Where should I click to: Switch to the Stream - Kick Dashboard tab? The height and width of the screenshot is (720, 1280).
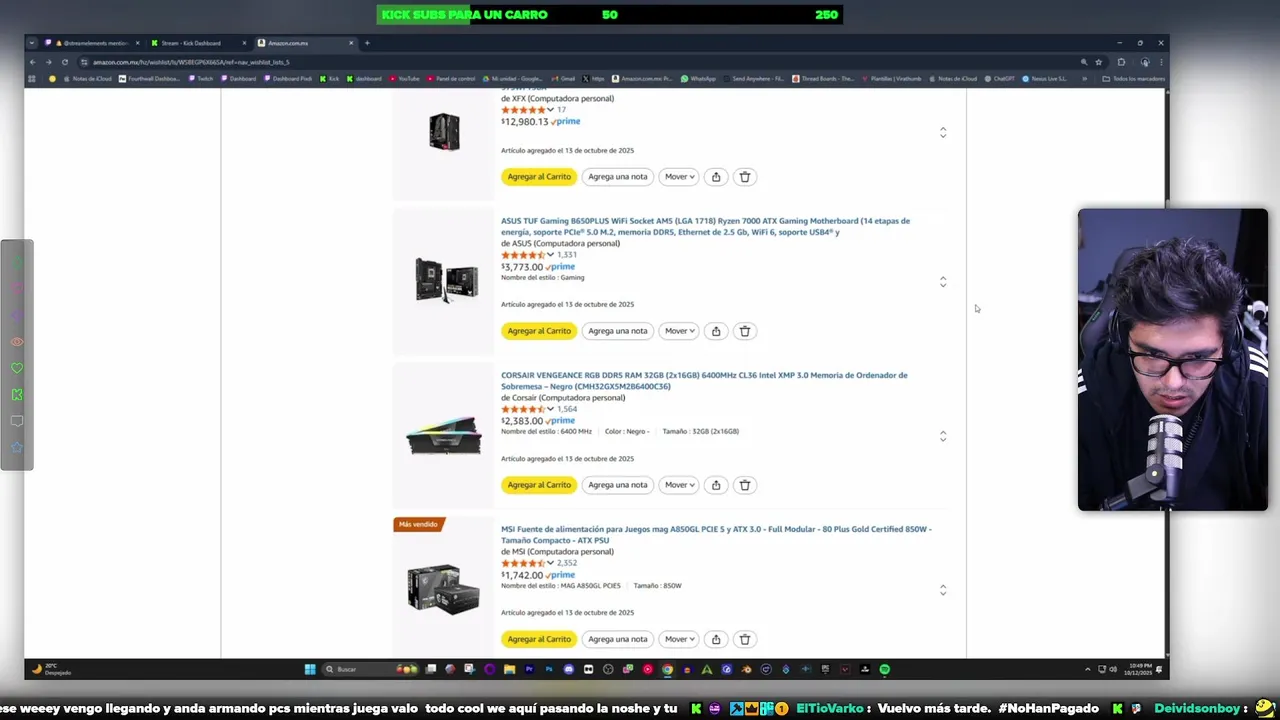pos(199,43)
